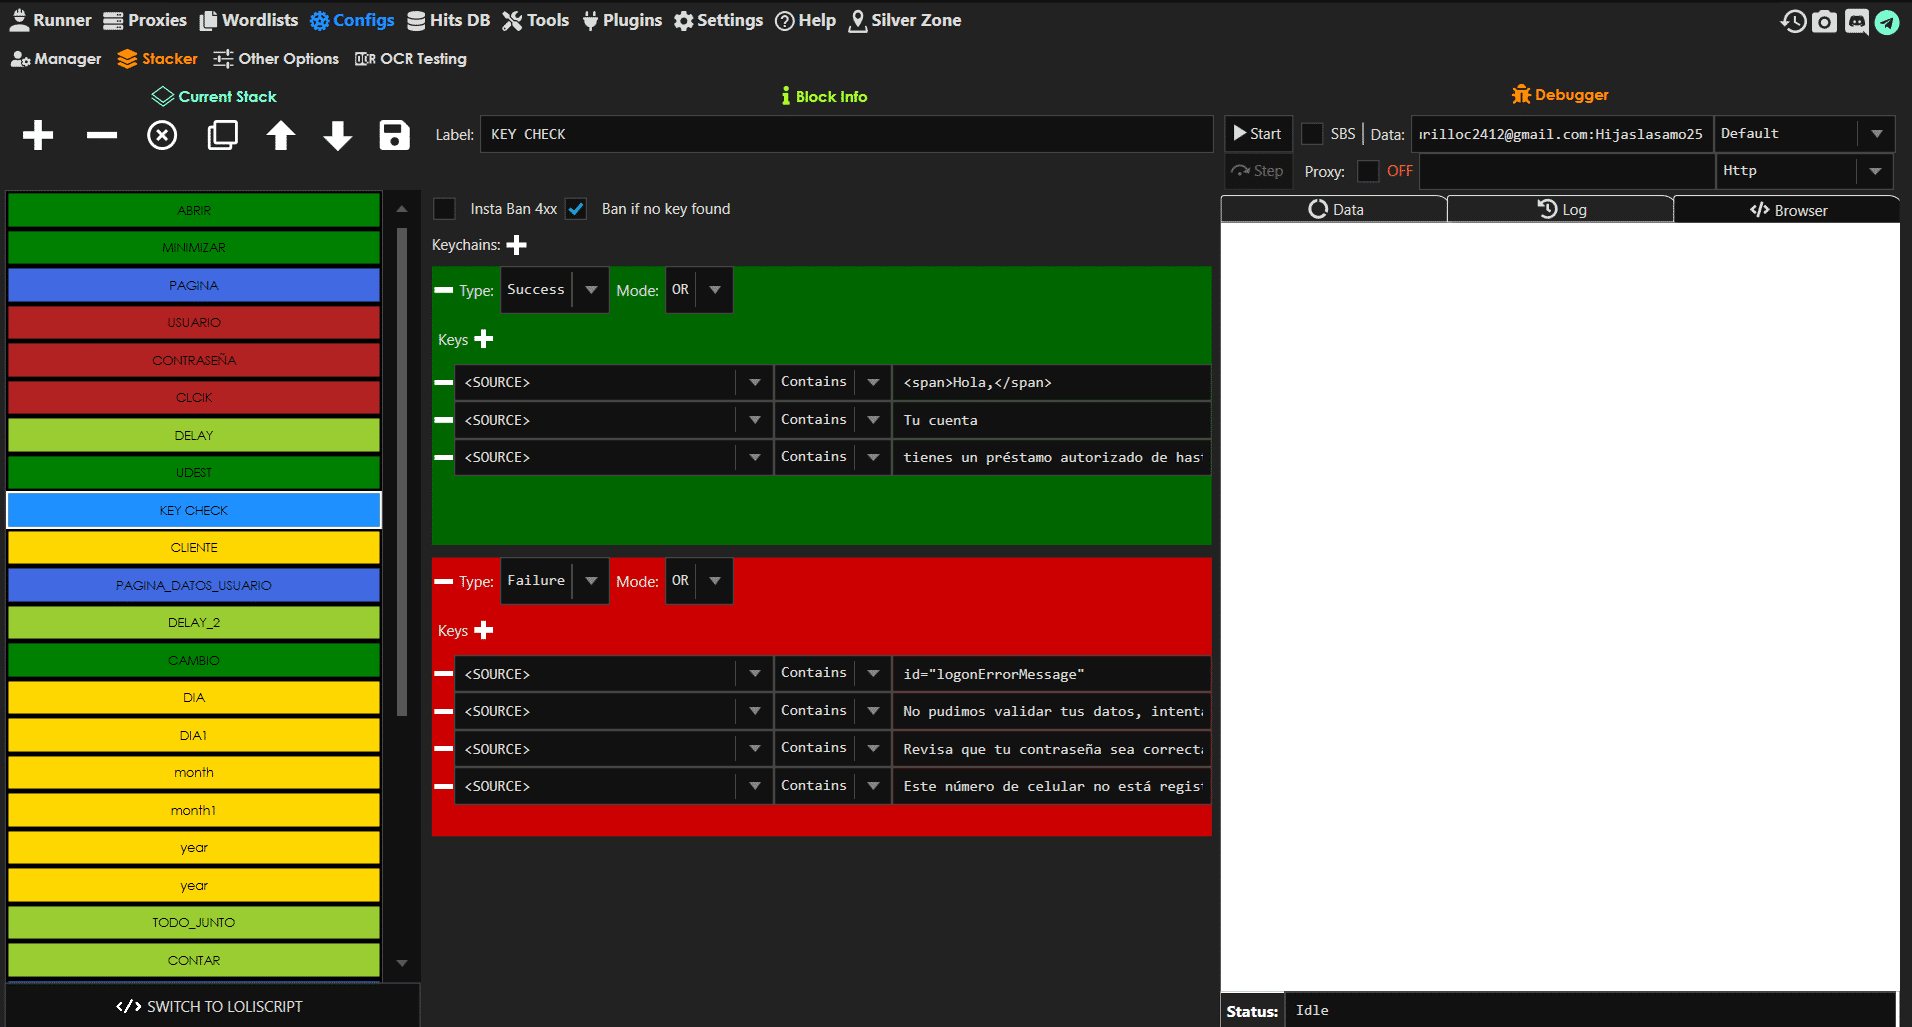Enable the SBS step-by-step checkbox
1912x1027 pixels.
(x=1312, y=134)
